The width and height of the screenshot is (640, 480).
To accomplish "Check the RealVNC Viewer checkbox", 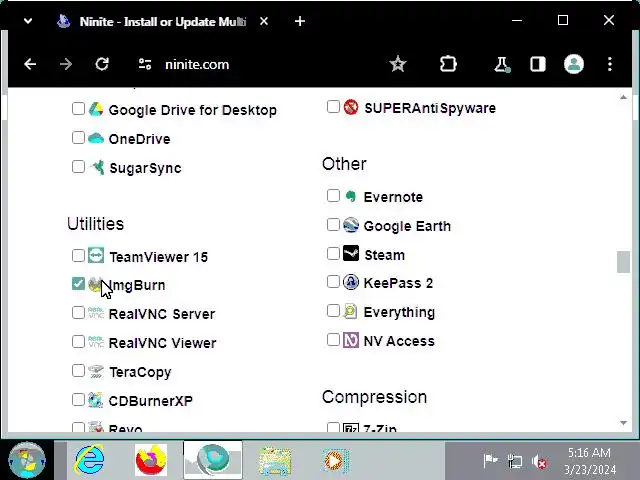I will pyautogui.click(x=78, y=342).
